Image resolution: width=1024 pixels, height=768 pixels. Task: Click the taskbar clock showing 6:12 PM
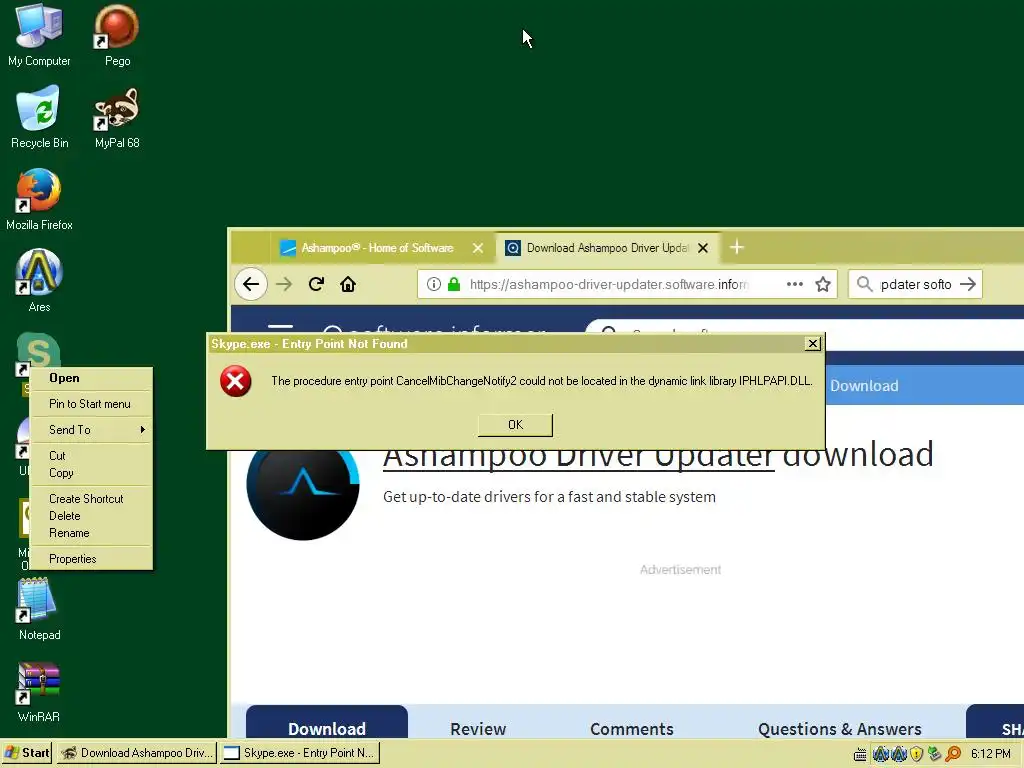tap(990, 754)
